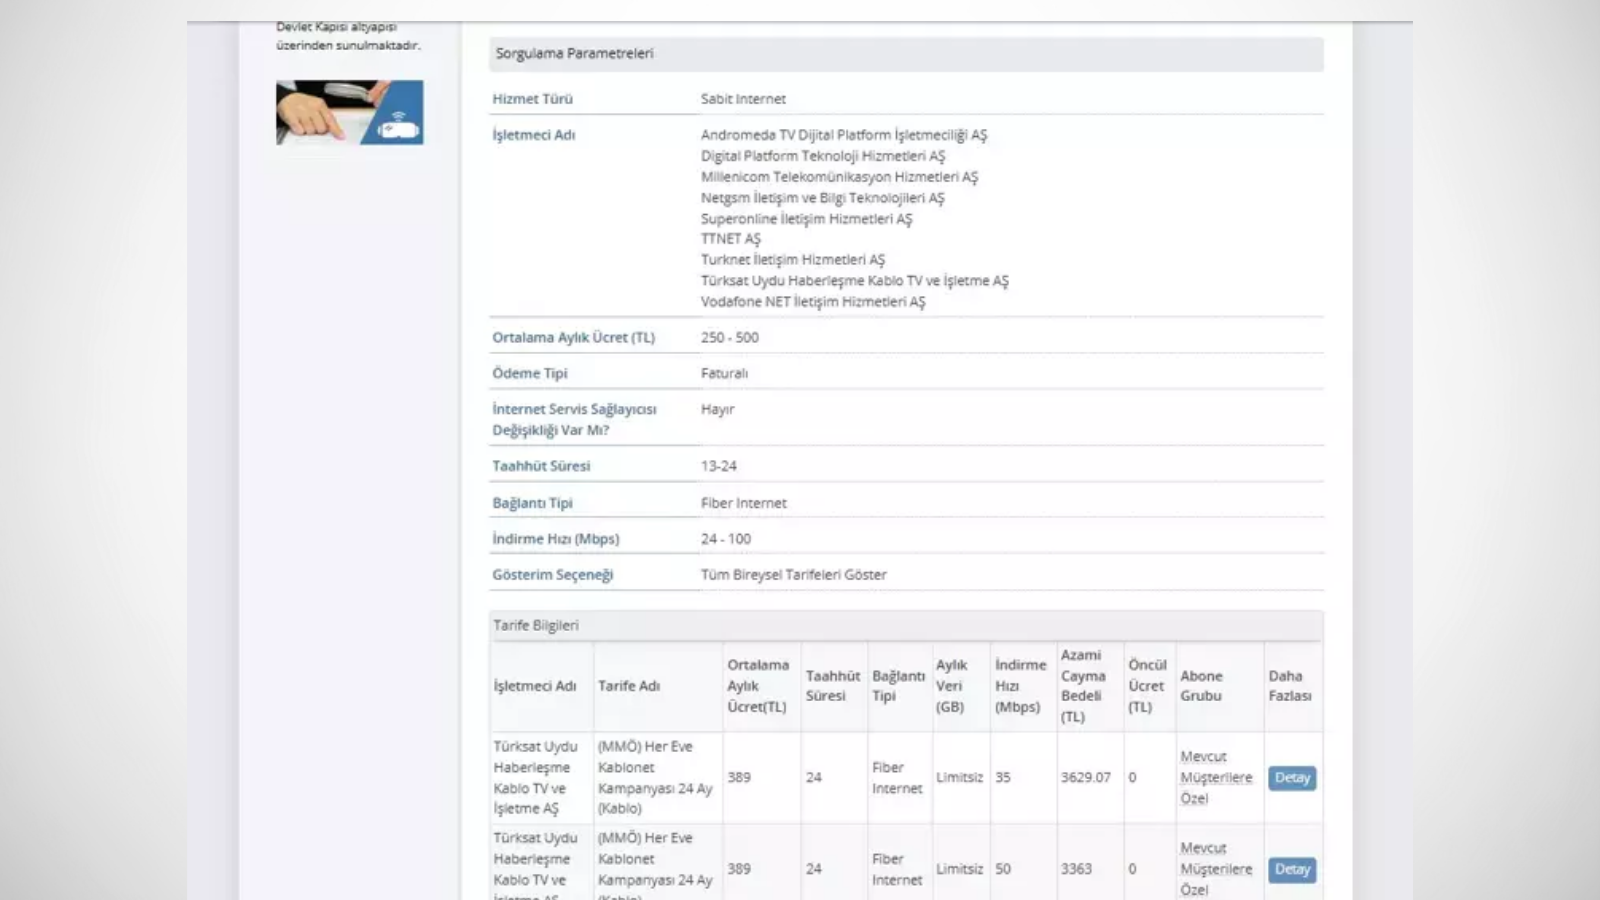Click the e-Devlet sidebar thumbnail image

tap(349, 112)
